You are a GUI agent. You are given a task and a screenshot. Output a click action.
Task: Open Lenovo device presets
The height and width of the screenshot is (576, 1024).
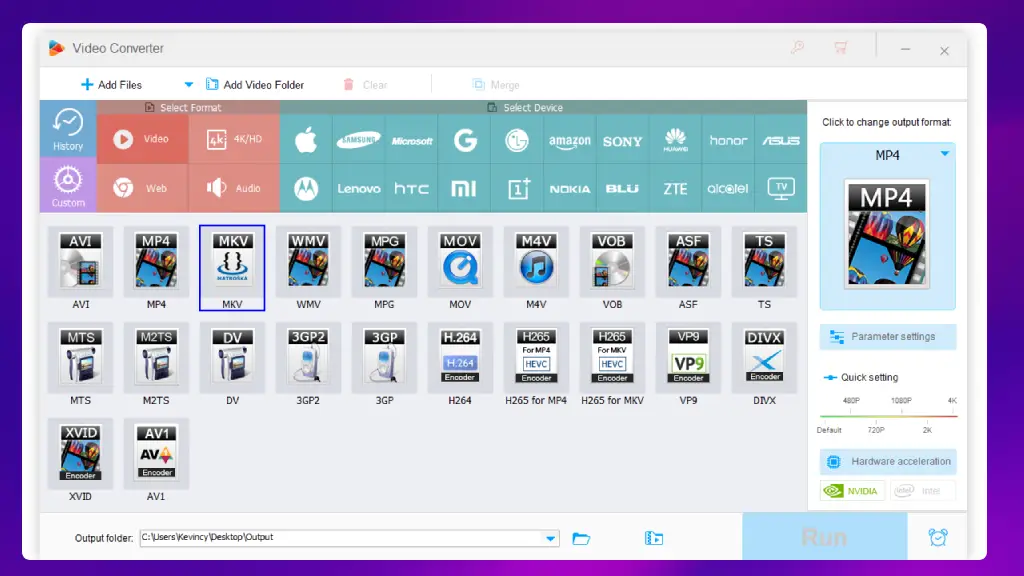pos(359,189)
